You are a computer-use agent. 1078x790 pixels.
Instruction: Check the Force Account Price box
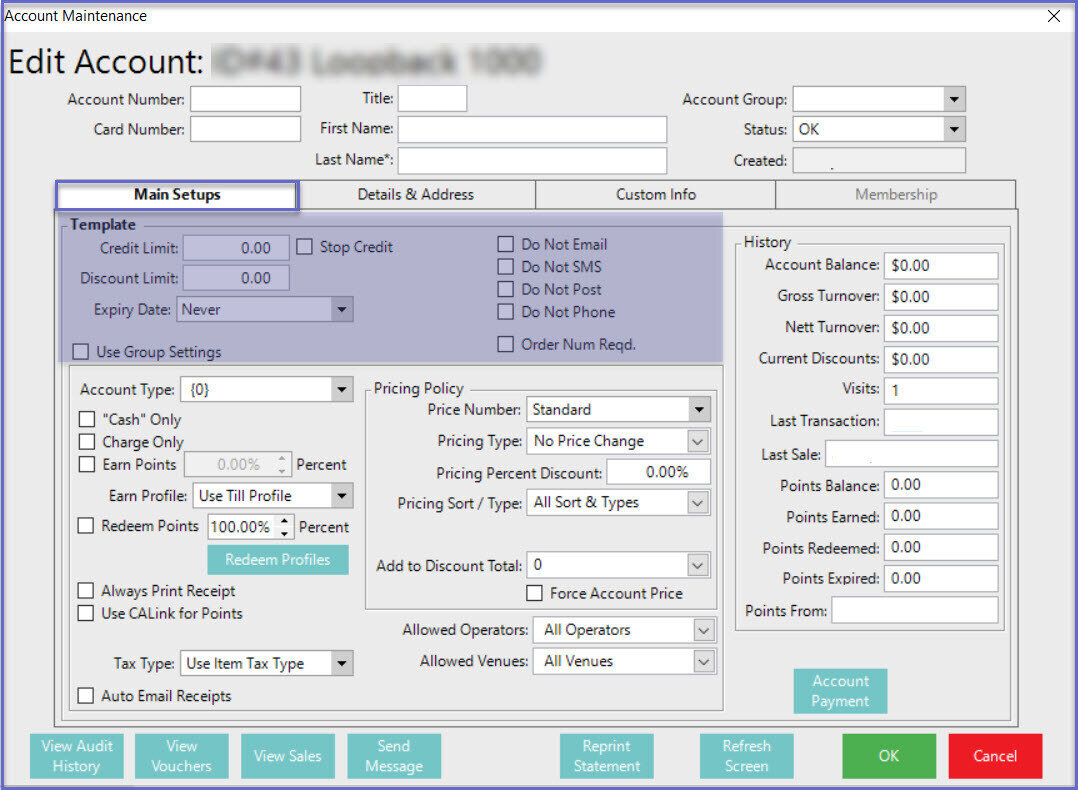pos(535,594)
